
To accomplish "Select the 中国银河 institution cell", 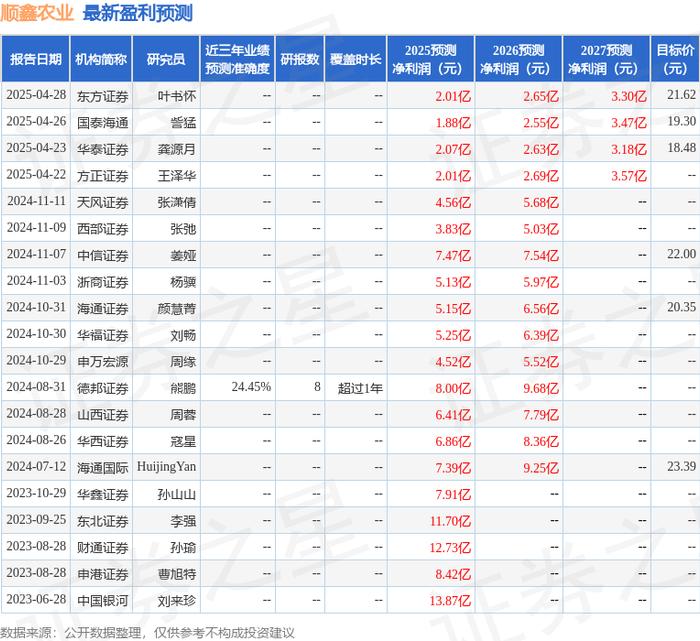I will pos(103,601).
